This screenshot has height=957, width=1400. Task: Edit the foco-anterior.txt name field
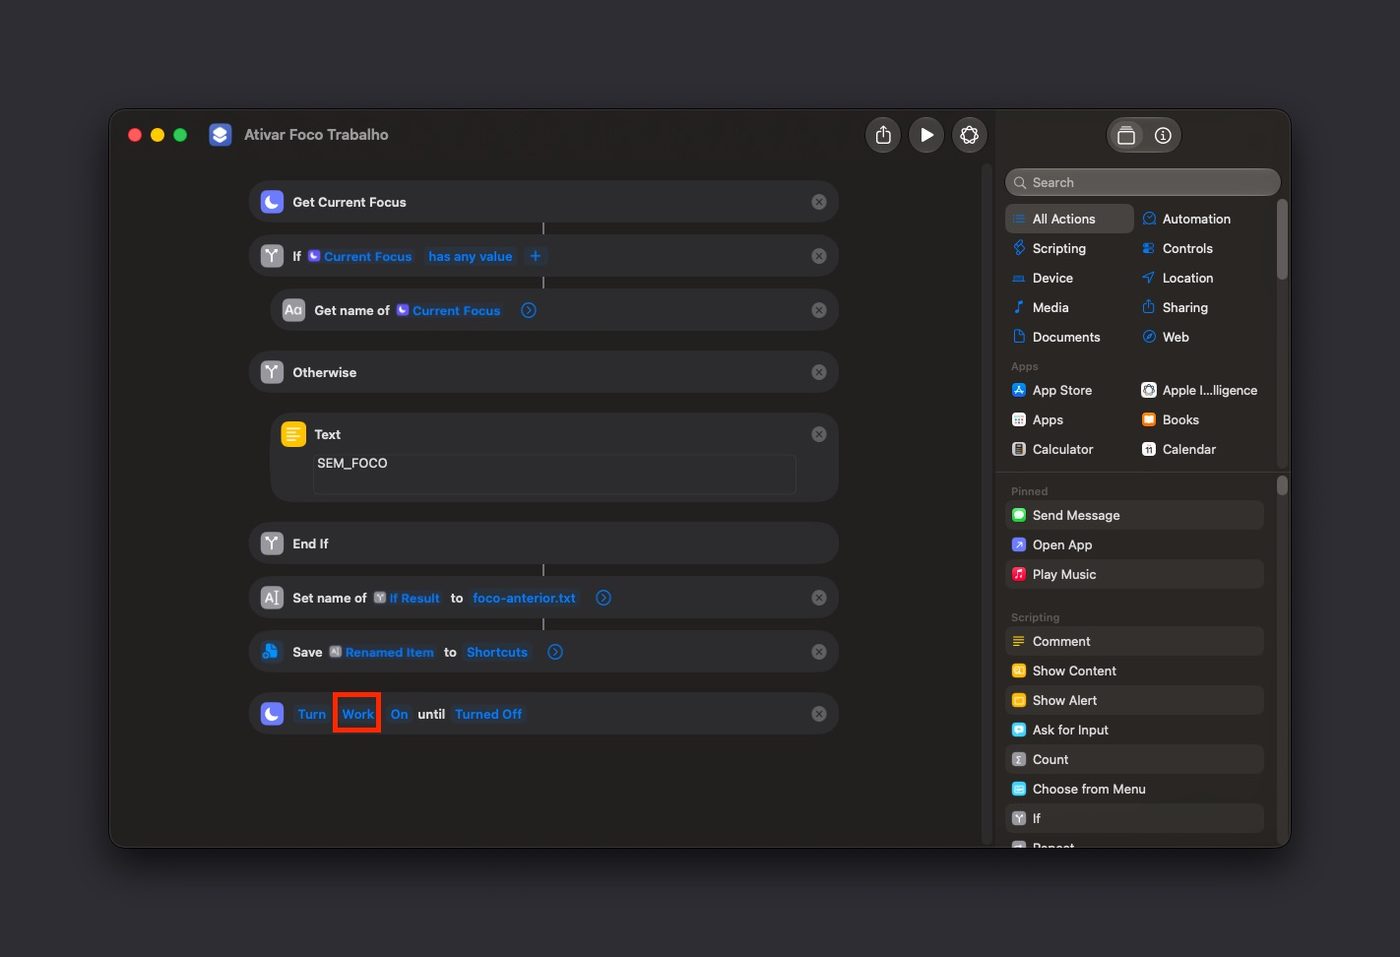click(x=524, y=598)
